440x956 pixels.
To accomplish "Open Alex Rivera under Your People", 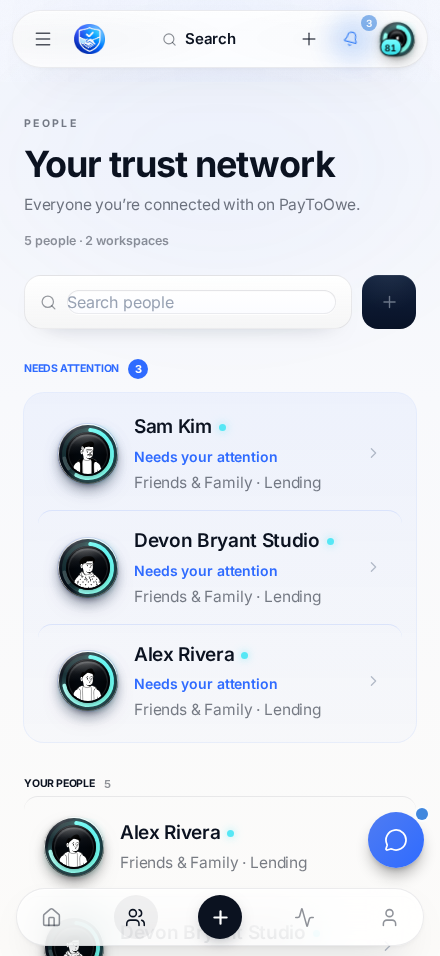I will [x=220, y=847].
